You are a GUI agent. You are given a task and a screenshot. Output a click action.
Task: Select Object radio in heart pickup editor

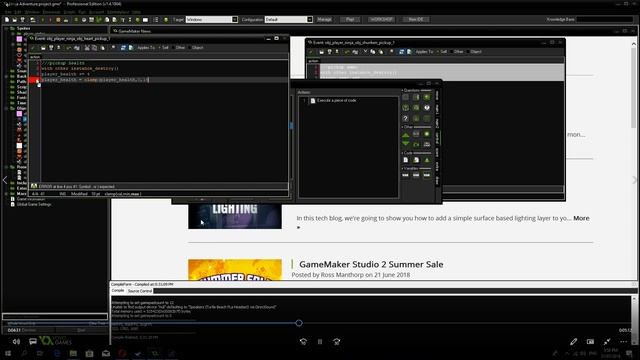tap(196, 48)
